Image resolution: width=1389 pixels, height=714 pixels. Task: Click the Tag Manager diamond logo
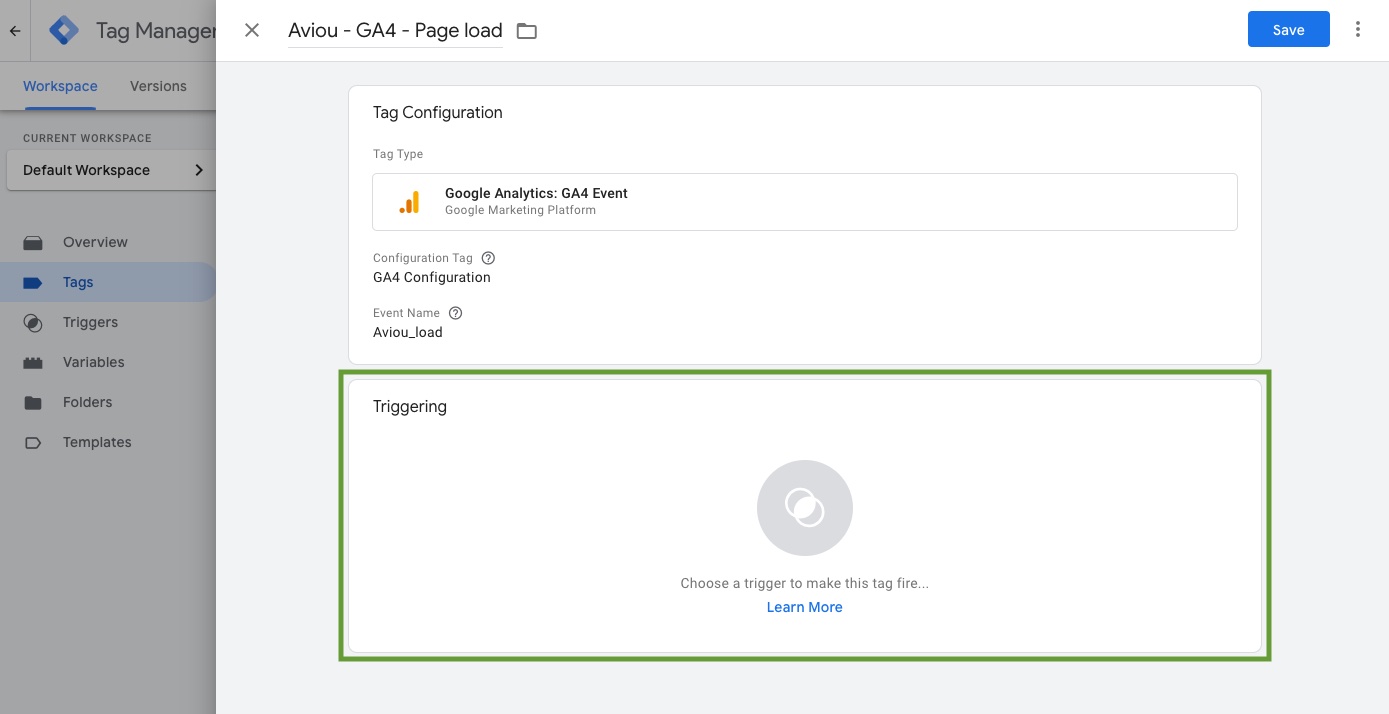tap(64, 31)
